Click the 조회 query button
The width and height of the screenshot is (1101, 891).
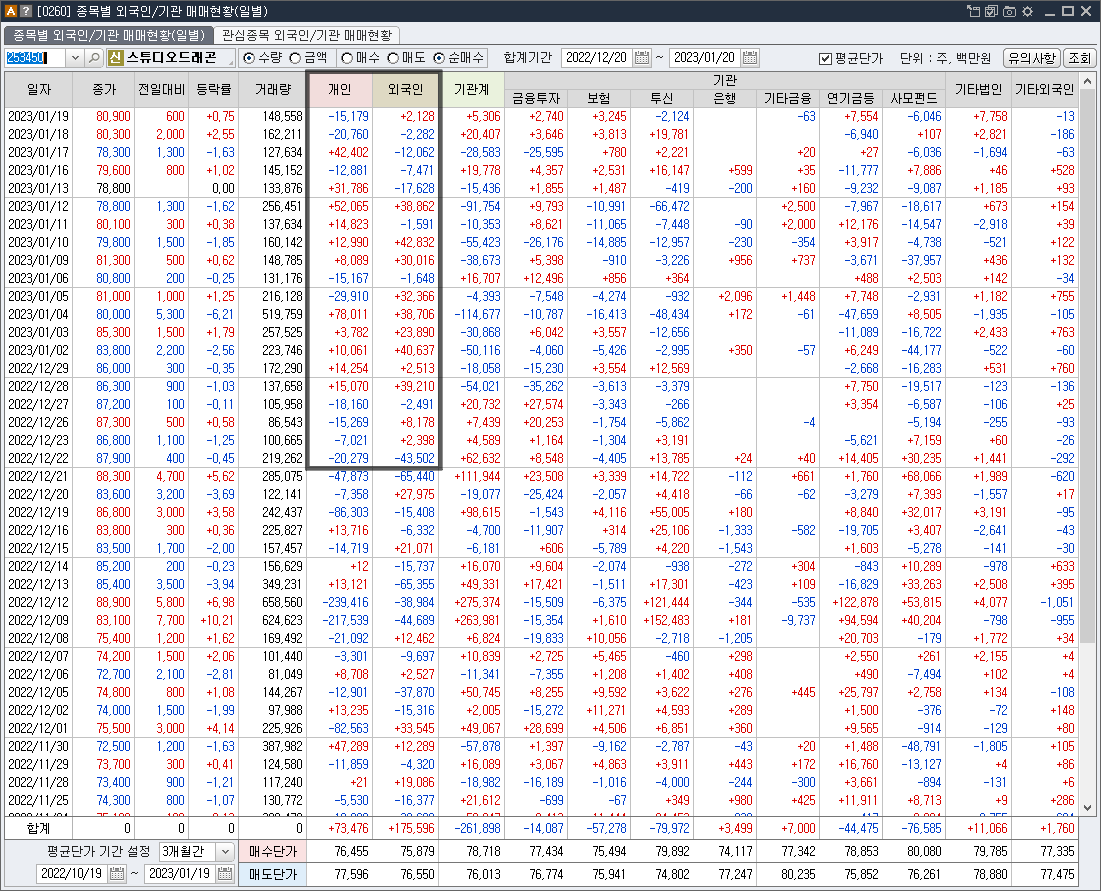pyautogui.click(x=1079, y=58)
